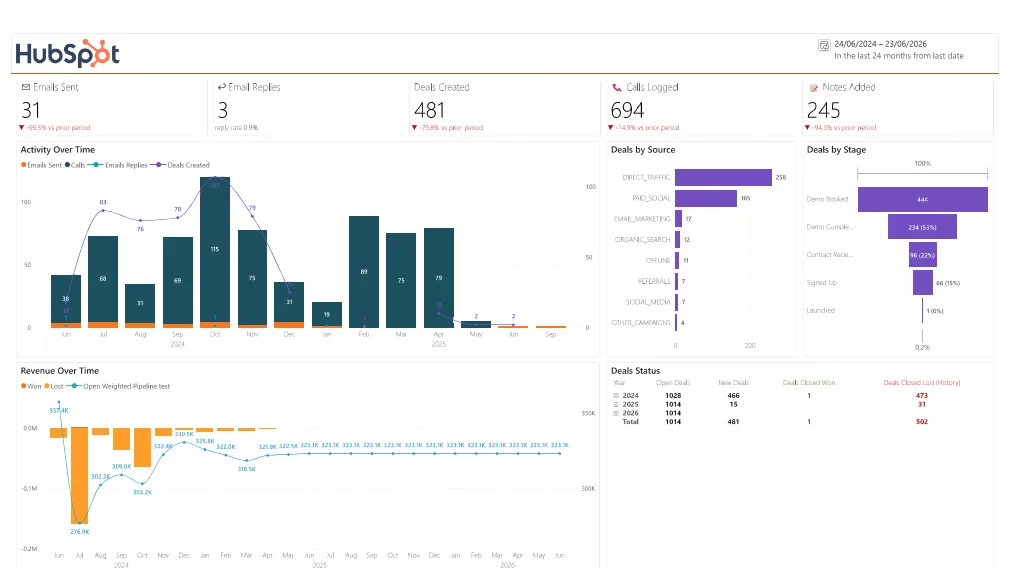Click the Calls Logged value 694

point(627,110)
